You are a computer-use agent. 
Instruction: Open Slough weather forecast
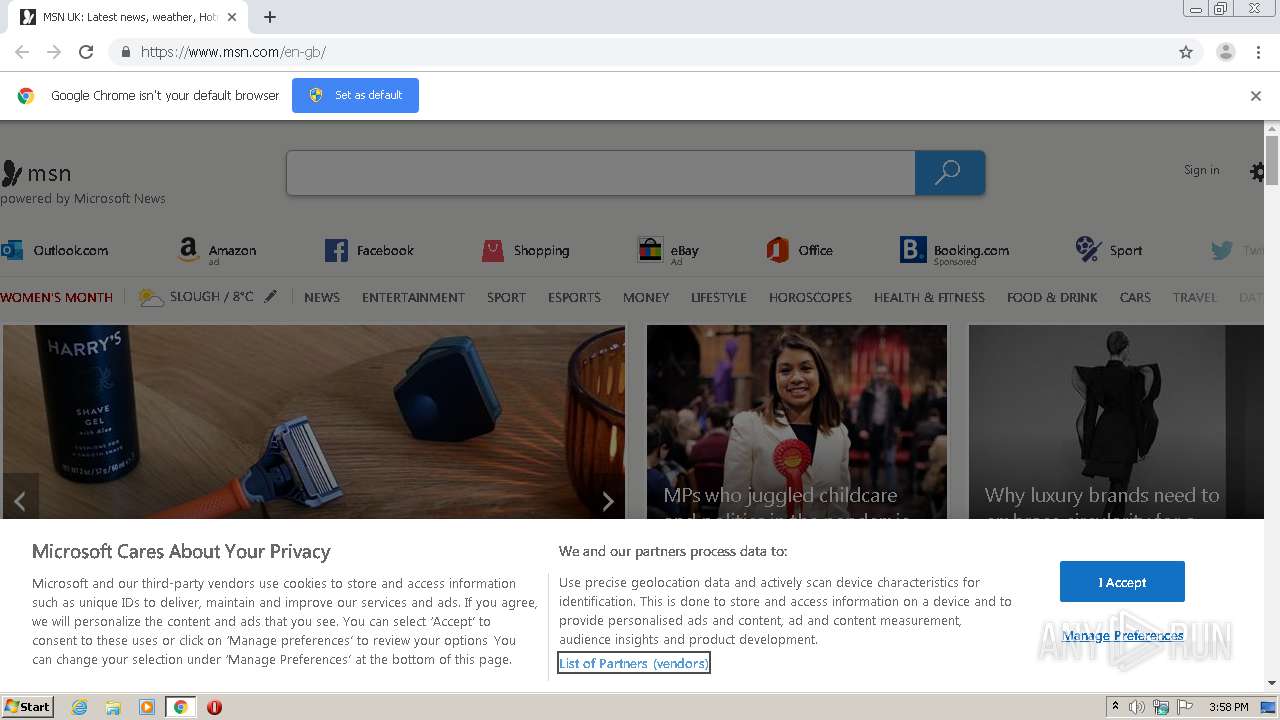pyautogui.click(x=196, y=297)
